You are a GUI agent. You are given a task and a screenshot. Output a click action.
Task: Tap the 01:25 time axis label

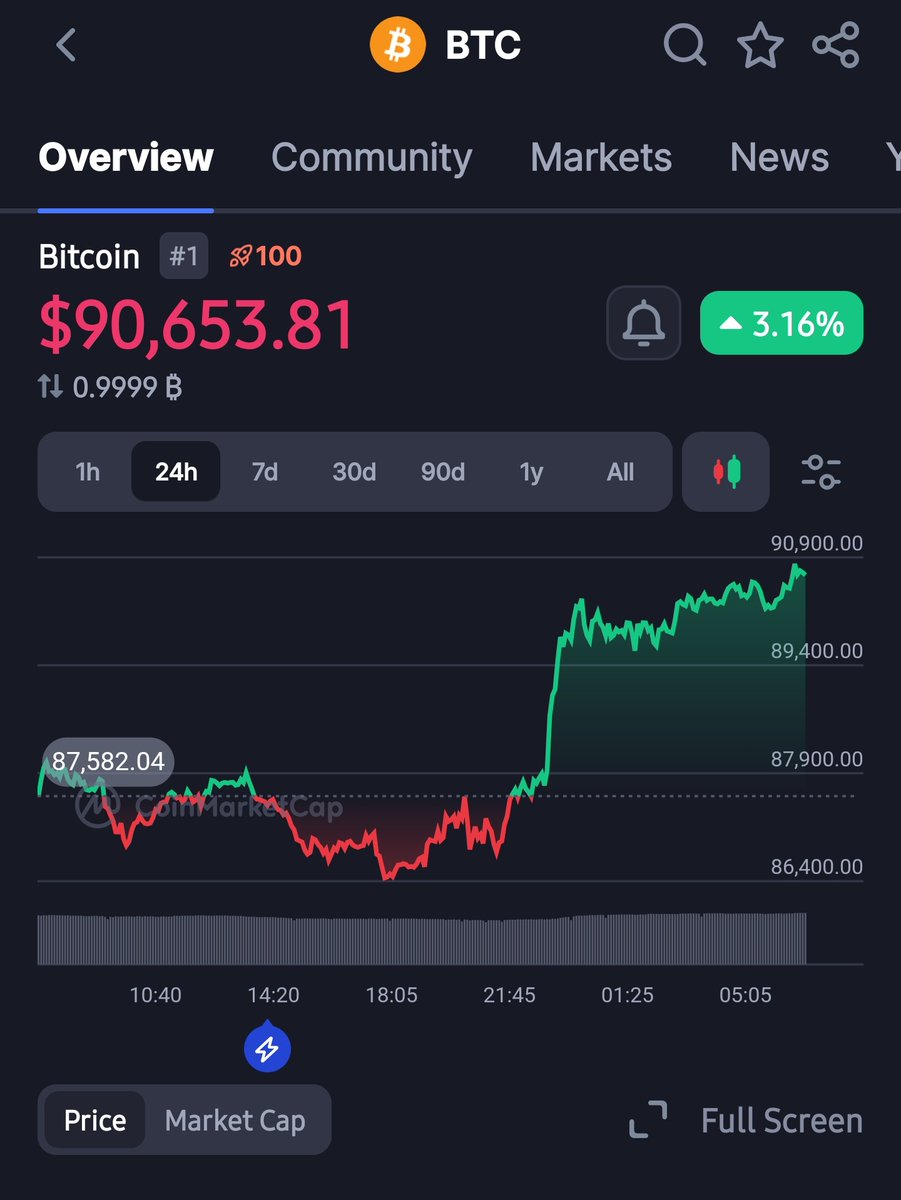tap(627, 995)
